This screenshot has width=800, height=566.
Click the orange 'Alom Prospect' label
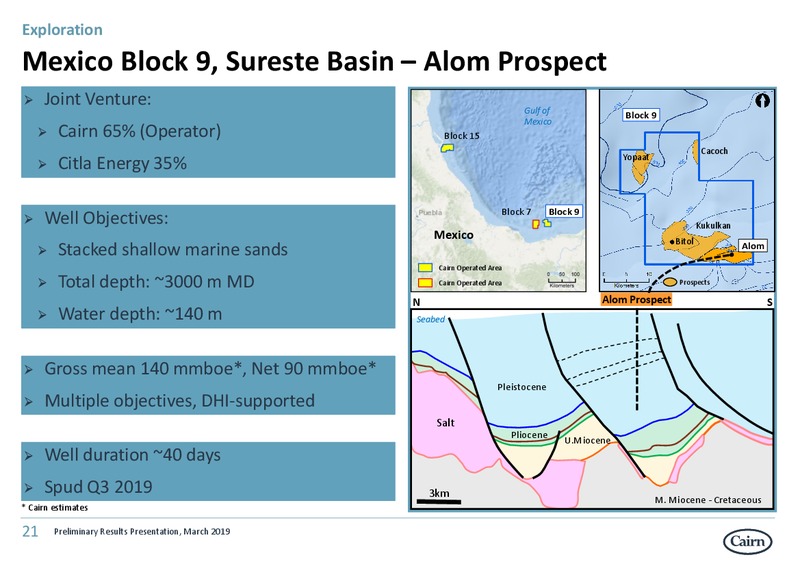636,300
